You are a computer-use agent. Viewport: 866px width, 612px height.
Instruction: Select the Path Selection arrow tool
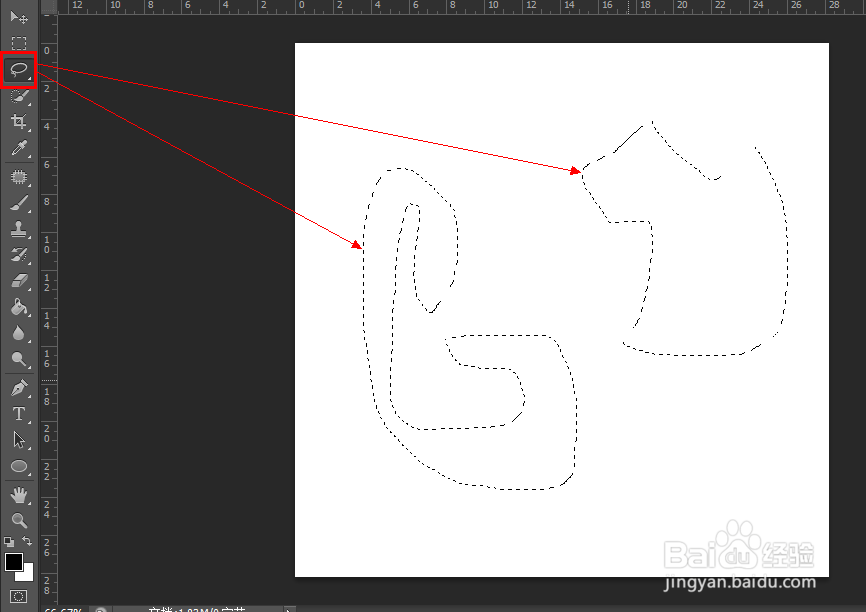coord(19,440)
